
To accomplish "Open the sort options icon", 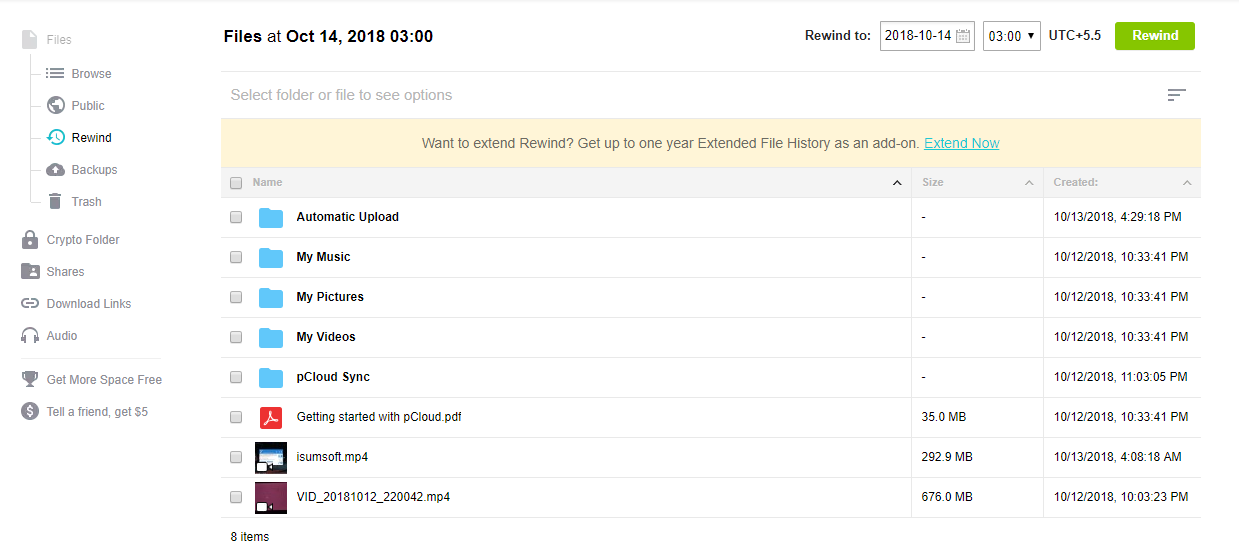I will tap(1176, 95).
